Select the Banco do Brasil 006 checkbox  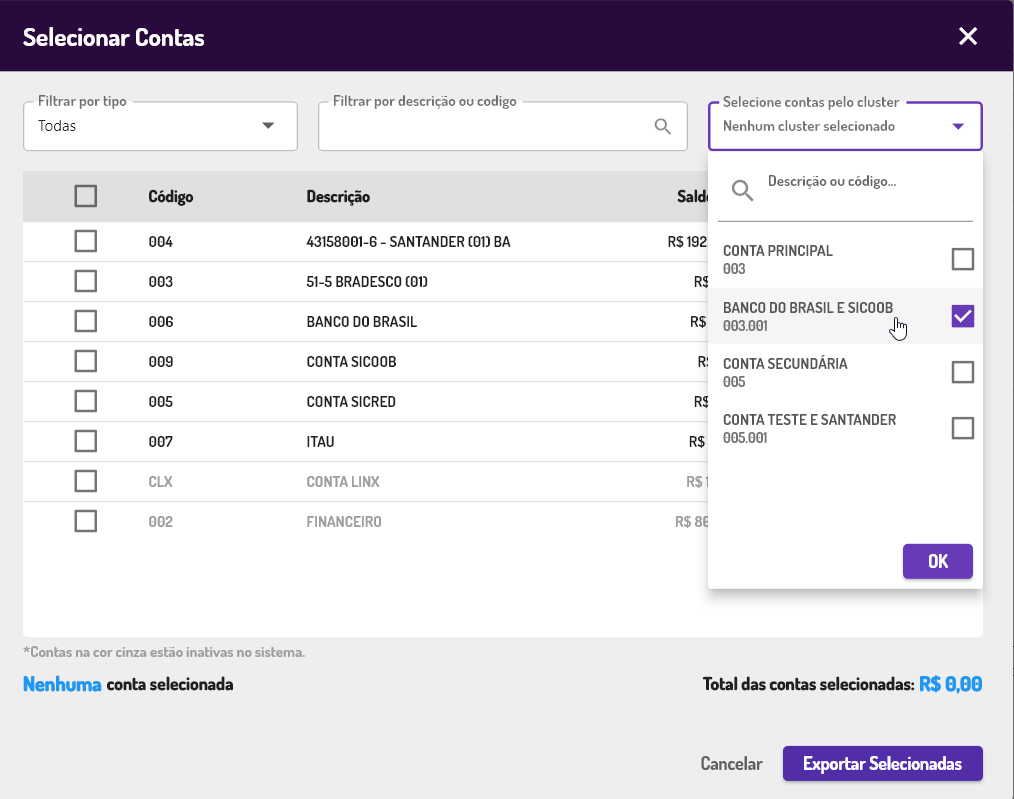tap(86, 321)
